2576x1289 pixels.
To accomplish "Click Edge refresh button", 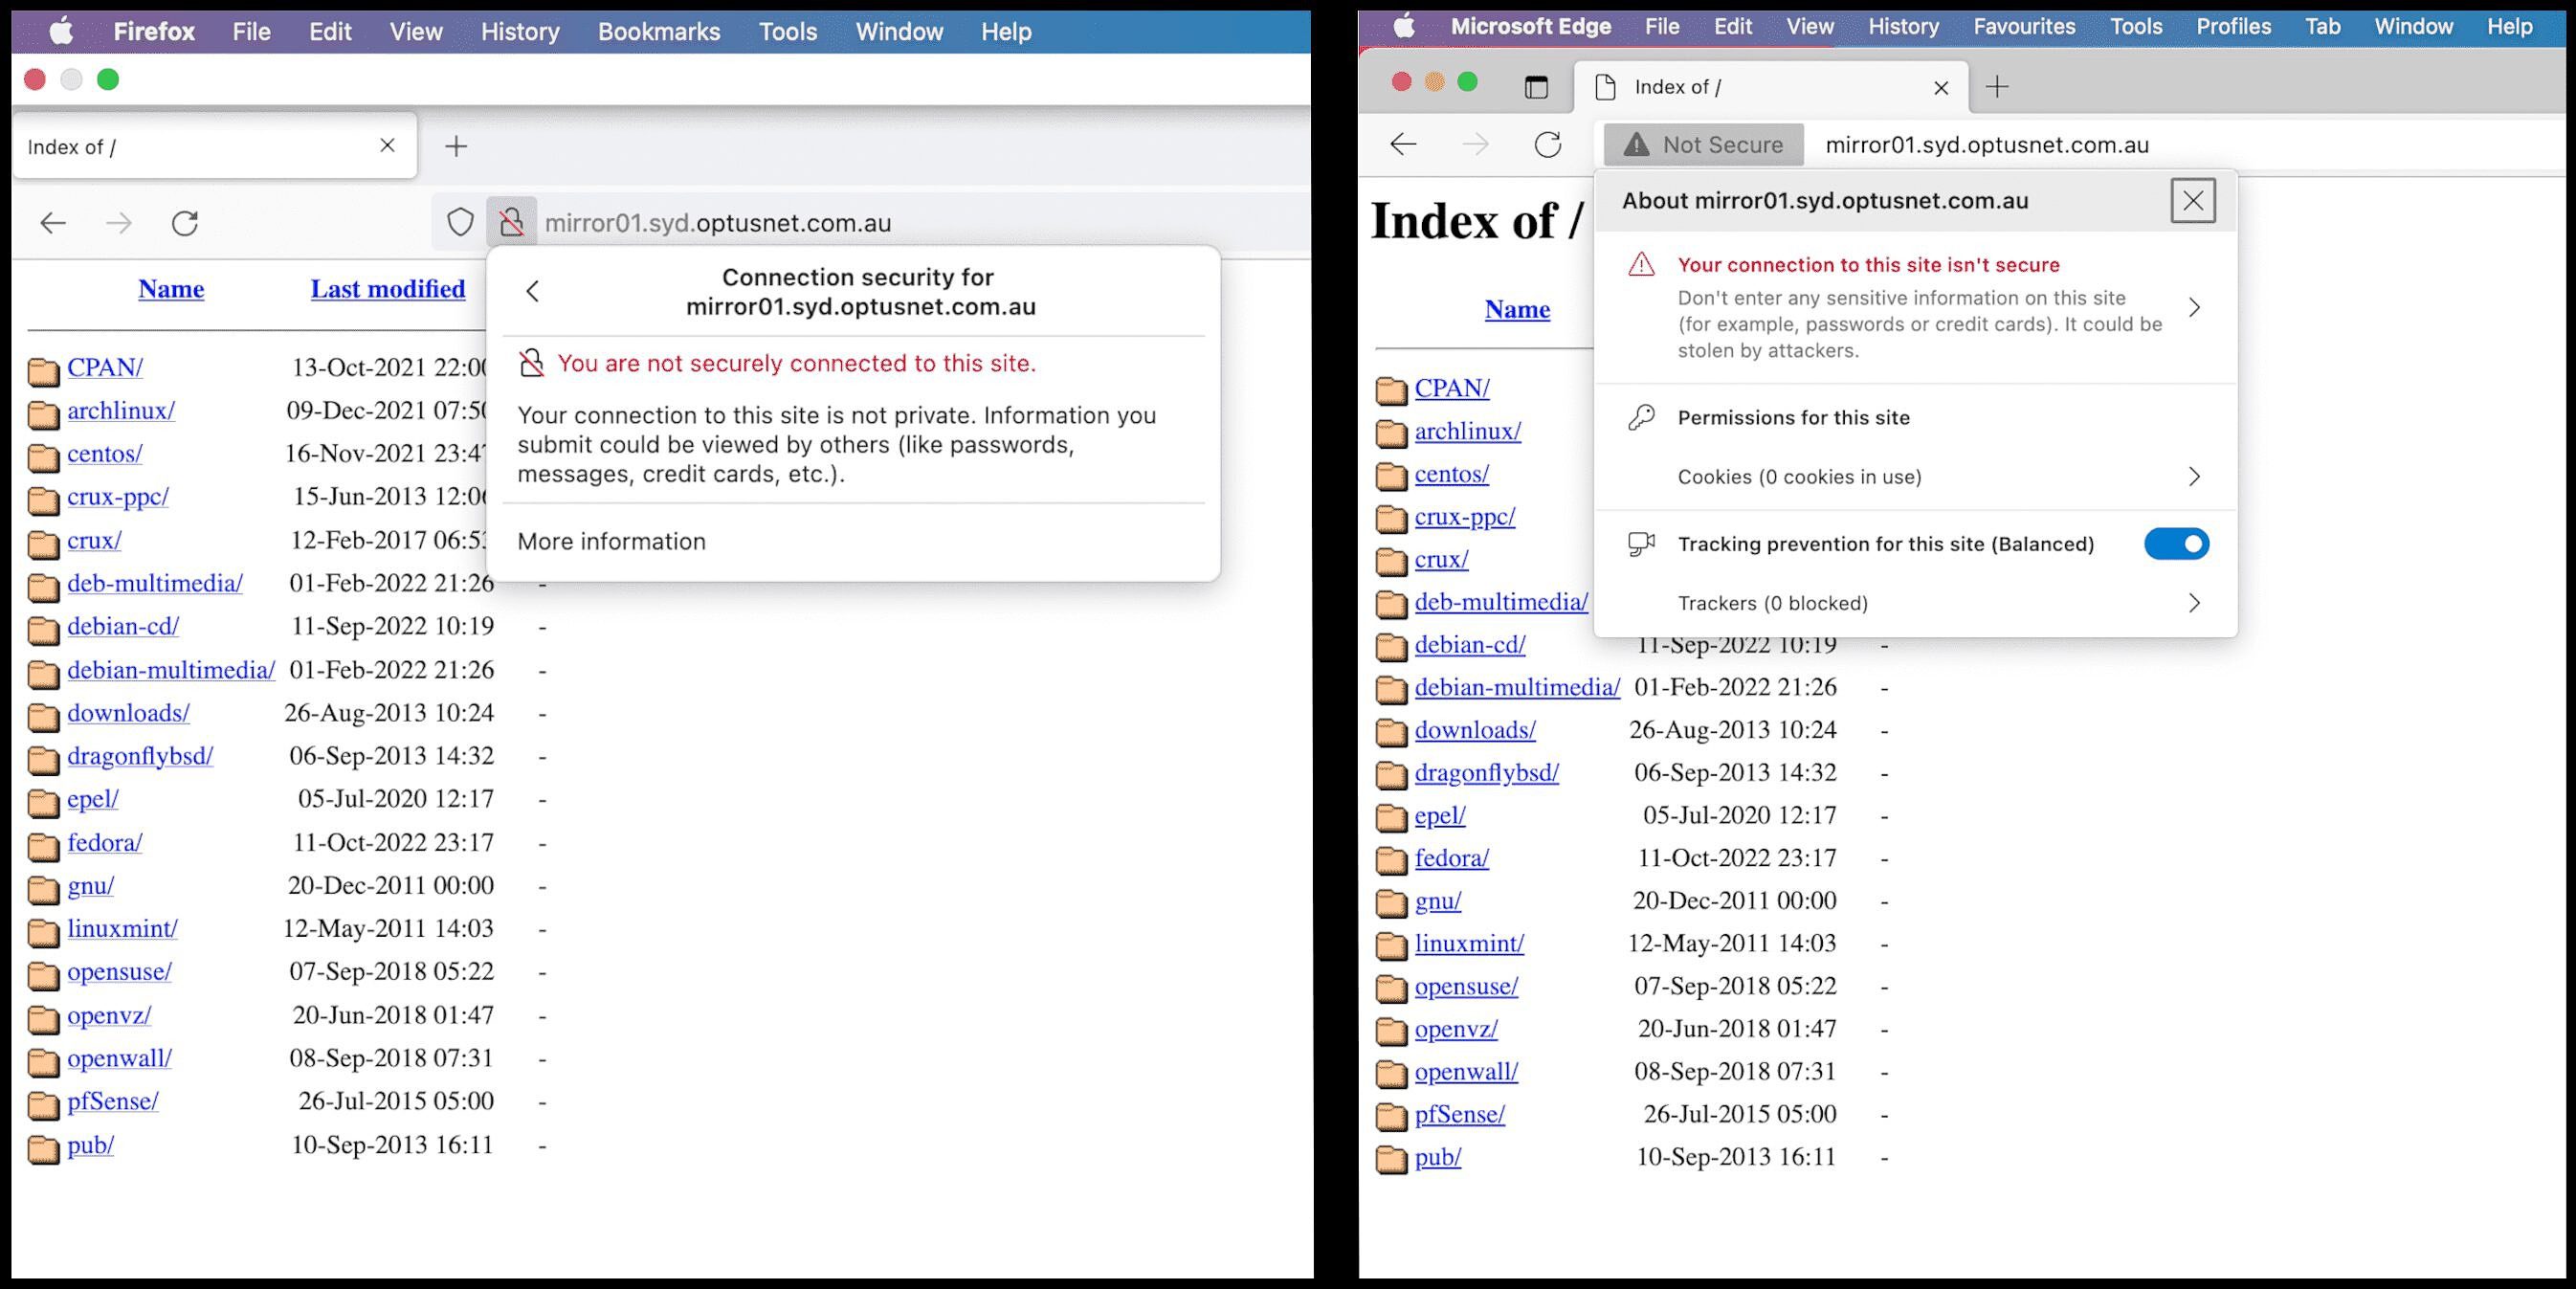I will tap(1548, 144).
